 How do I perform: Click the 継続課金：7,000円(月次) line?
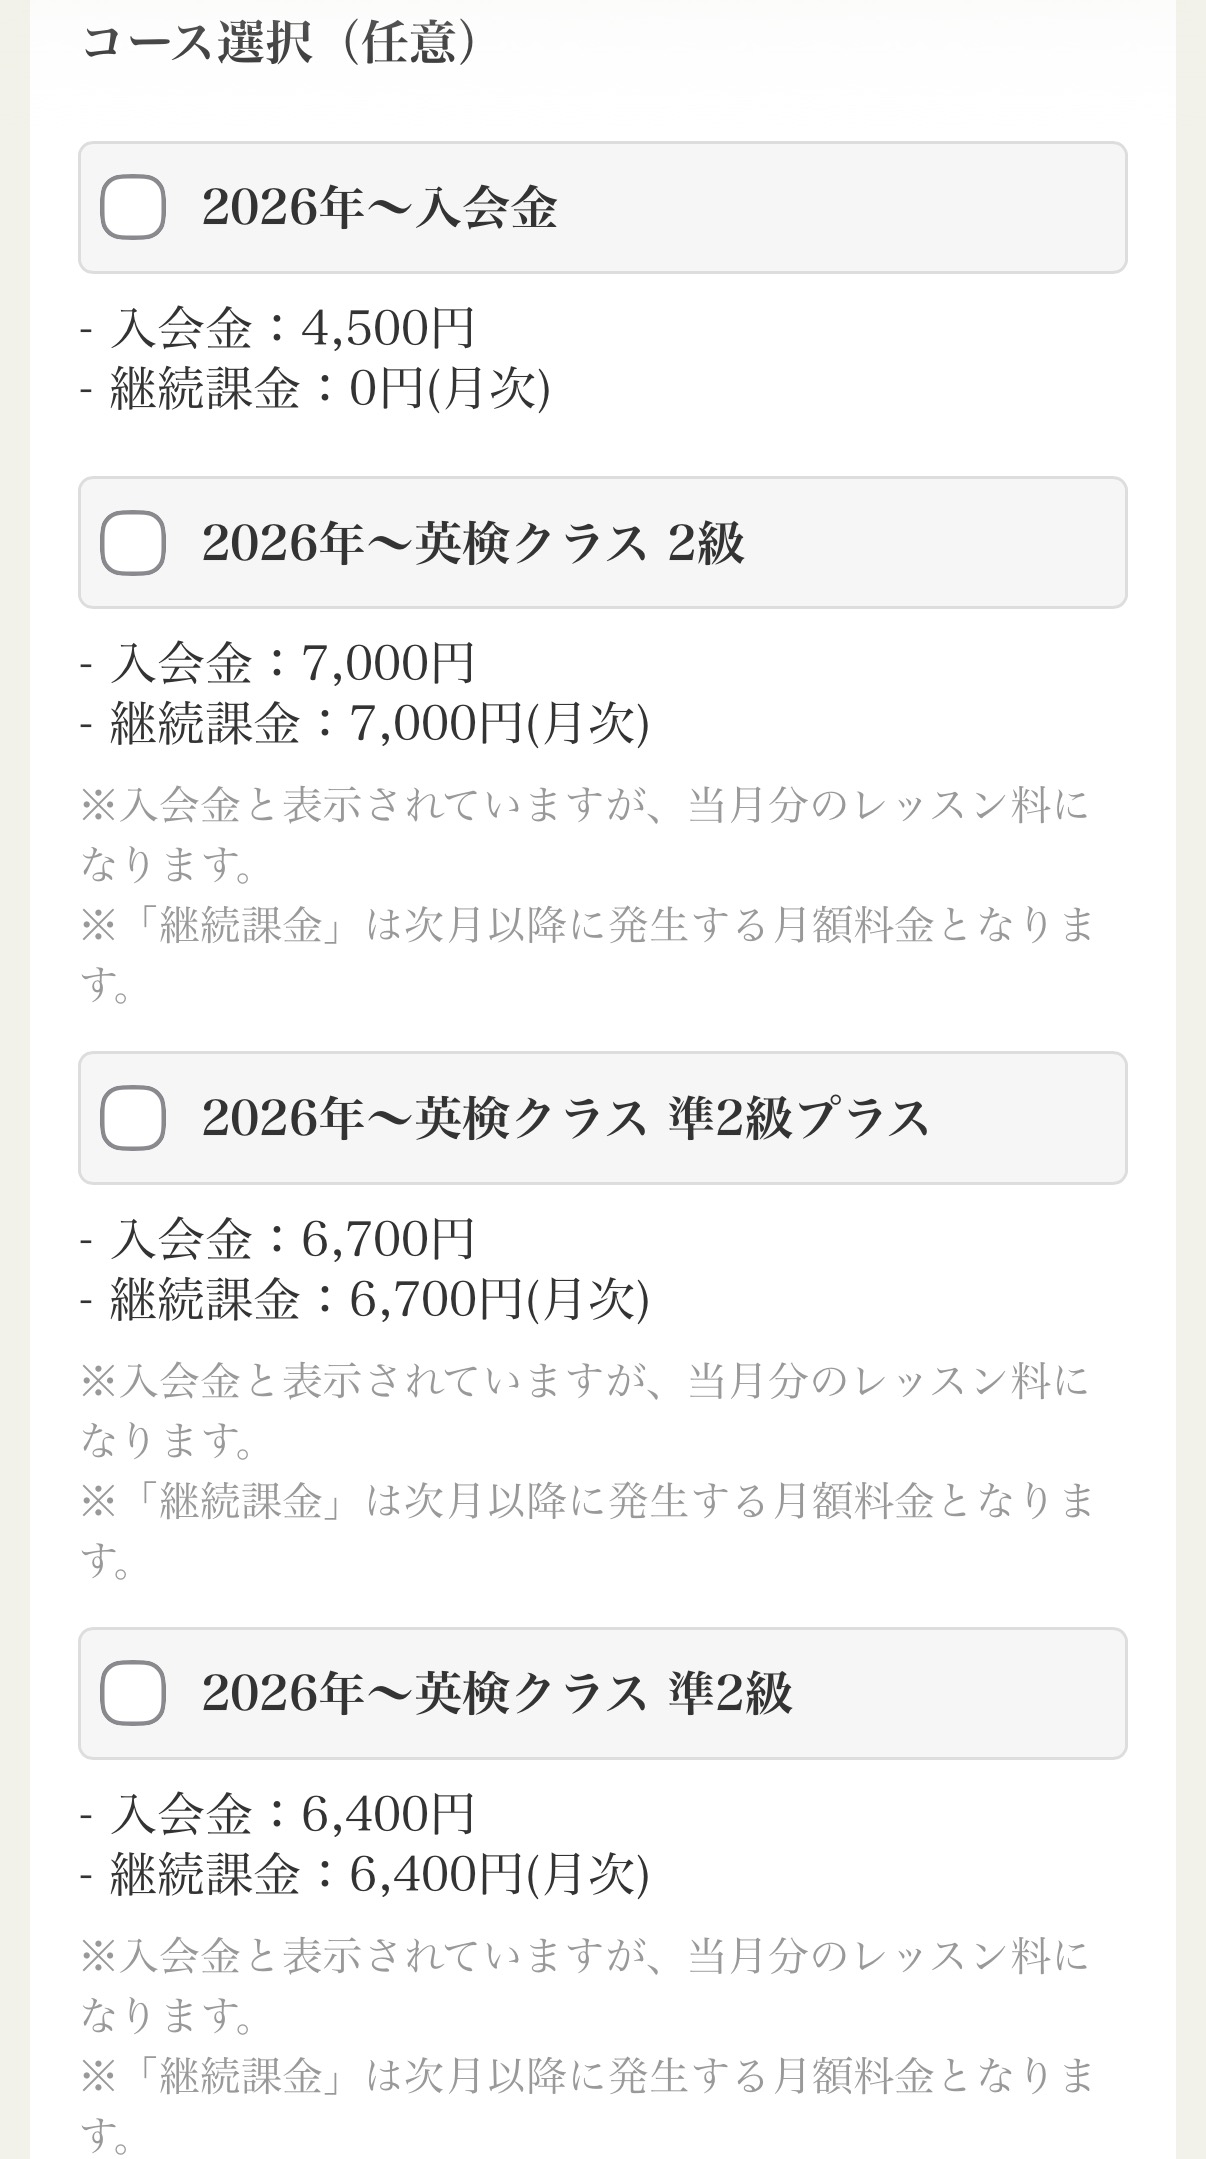pos(366,723)
